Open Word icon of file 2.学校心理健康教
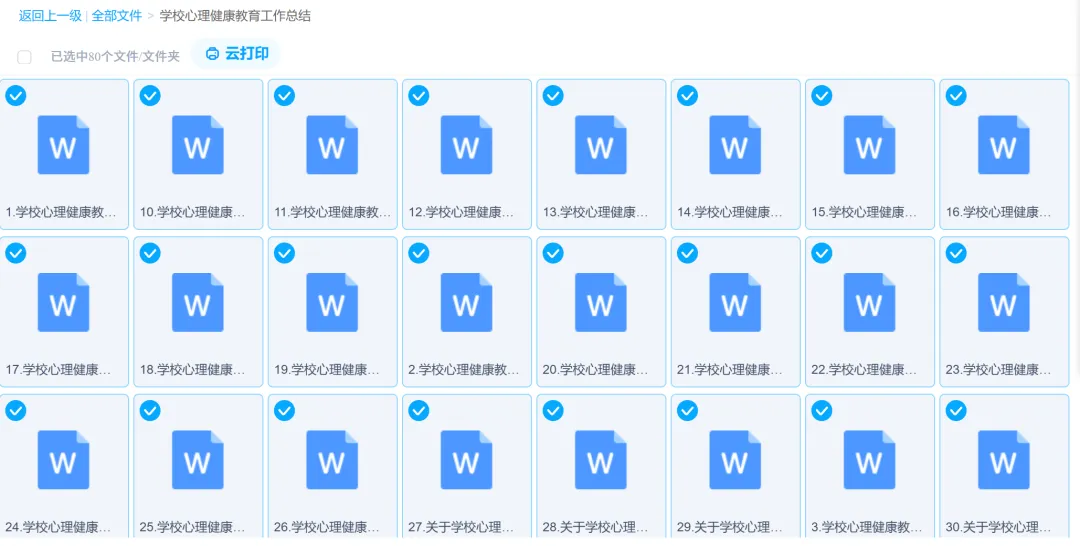This screenshot has width=1080, height=546. 466,302
